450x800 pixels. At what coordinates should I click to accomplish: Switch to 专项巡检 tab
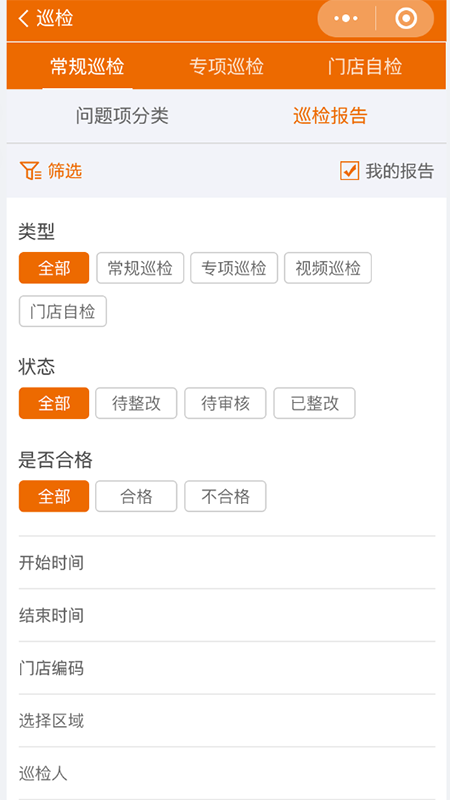pos(227,67)
